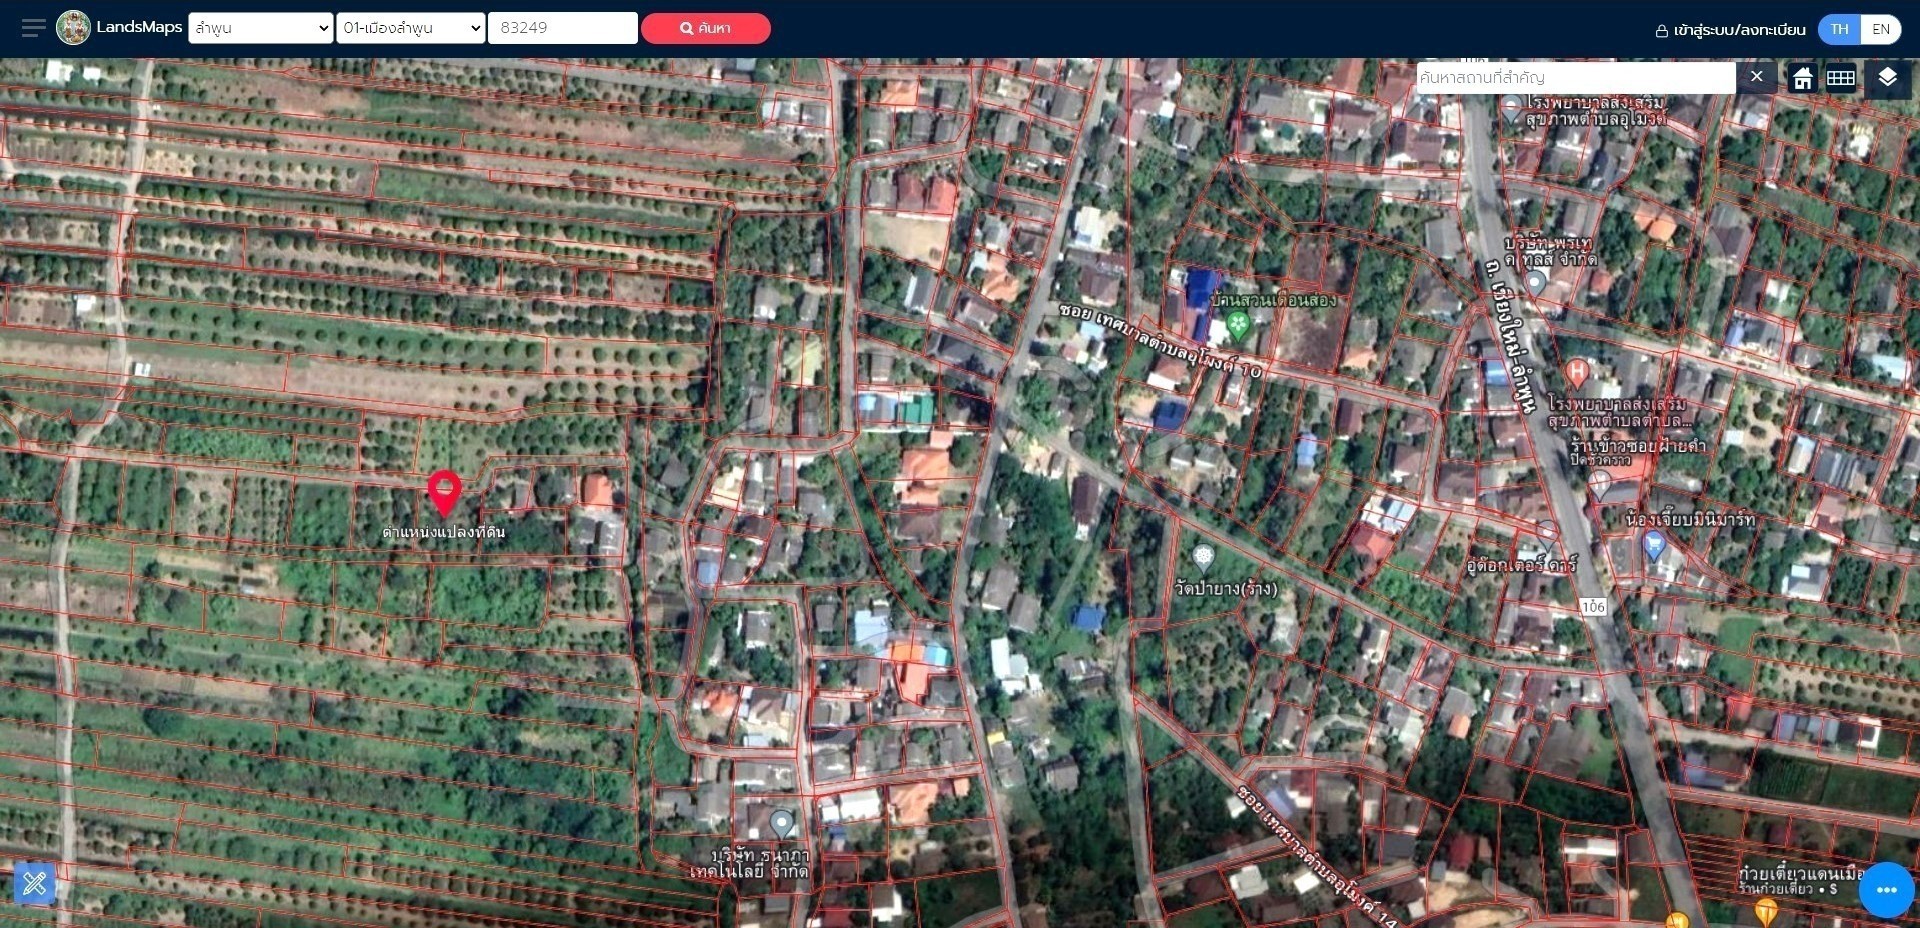The height and width of the screenshot is (928, 1920).
Task: Click the green บ้านสวนเดือนสอง place marker
Action: pyautogui.click(x=1238, y=324)
